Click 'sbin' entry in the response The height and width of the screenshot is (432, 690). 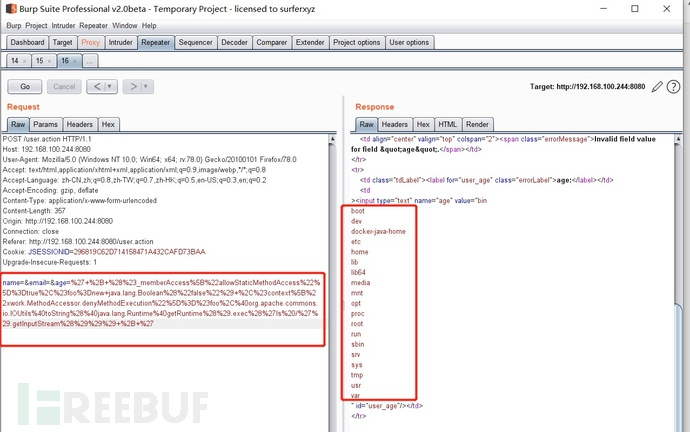point(358,344)
